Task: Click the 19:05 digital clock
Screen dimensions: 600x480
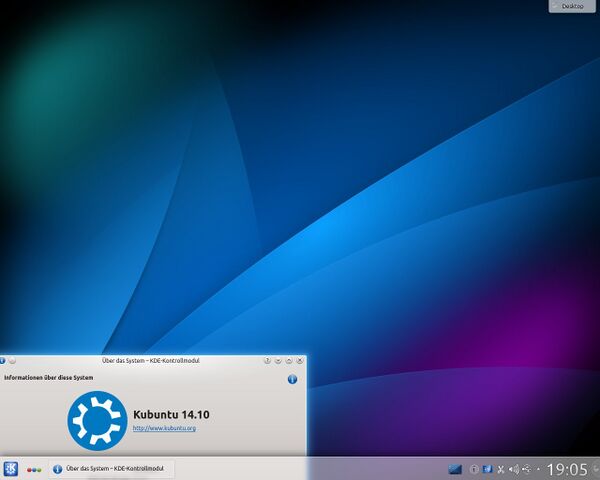Action: click(566, 468)
